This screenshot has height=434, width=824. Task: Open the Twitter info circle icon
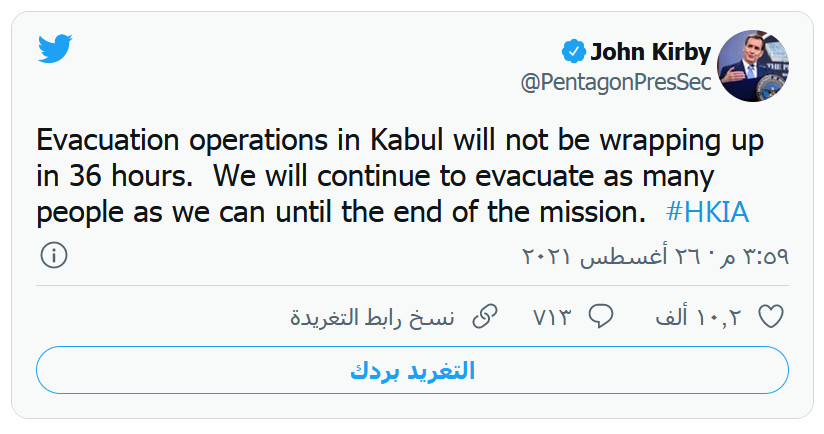(54, 256)
